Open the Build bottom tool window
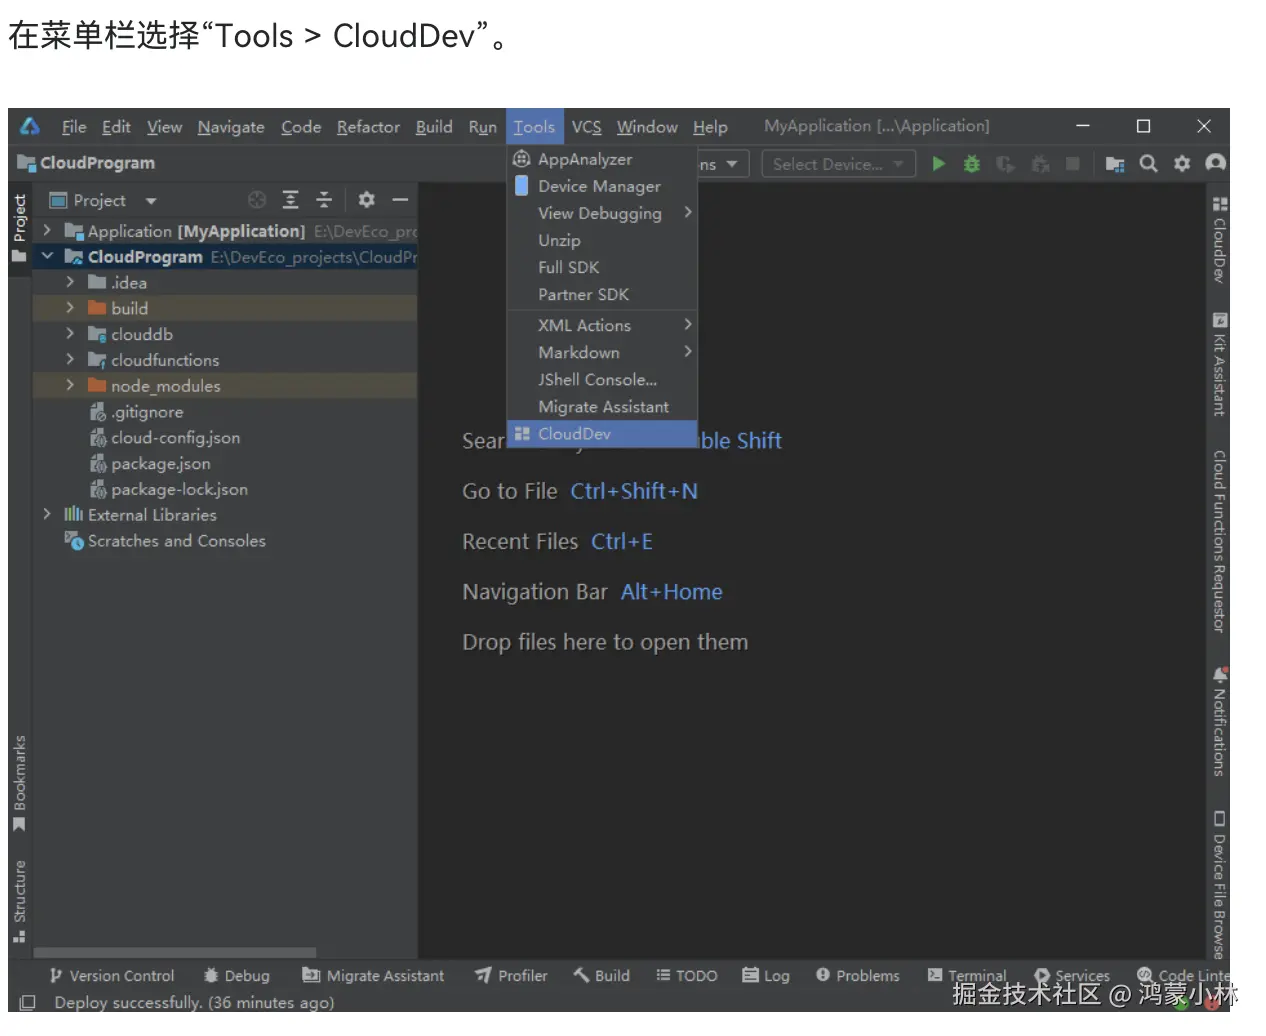1266x1036 pixels. 601,975
